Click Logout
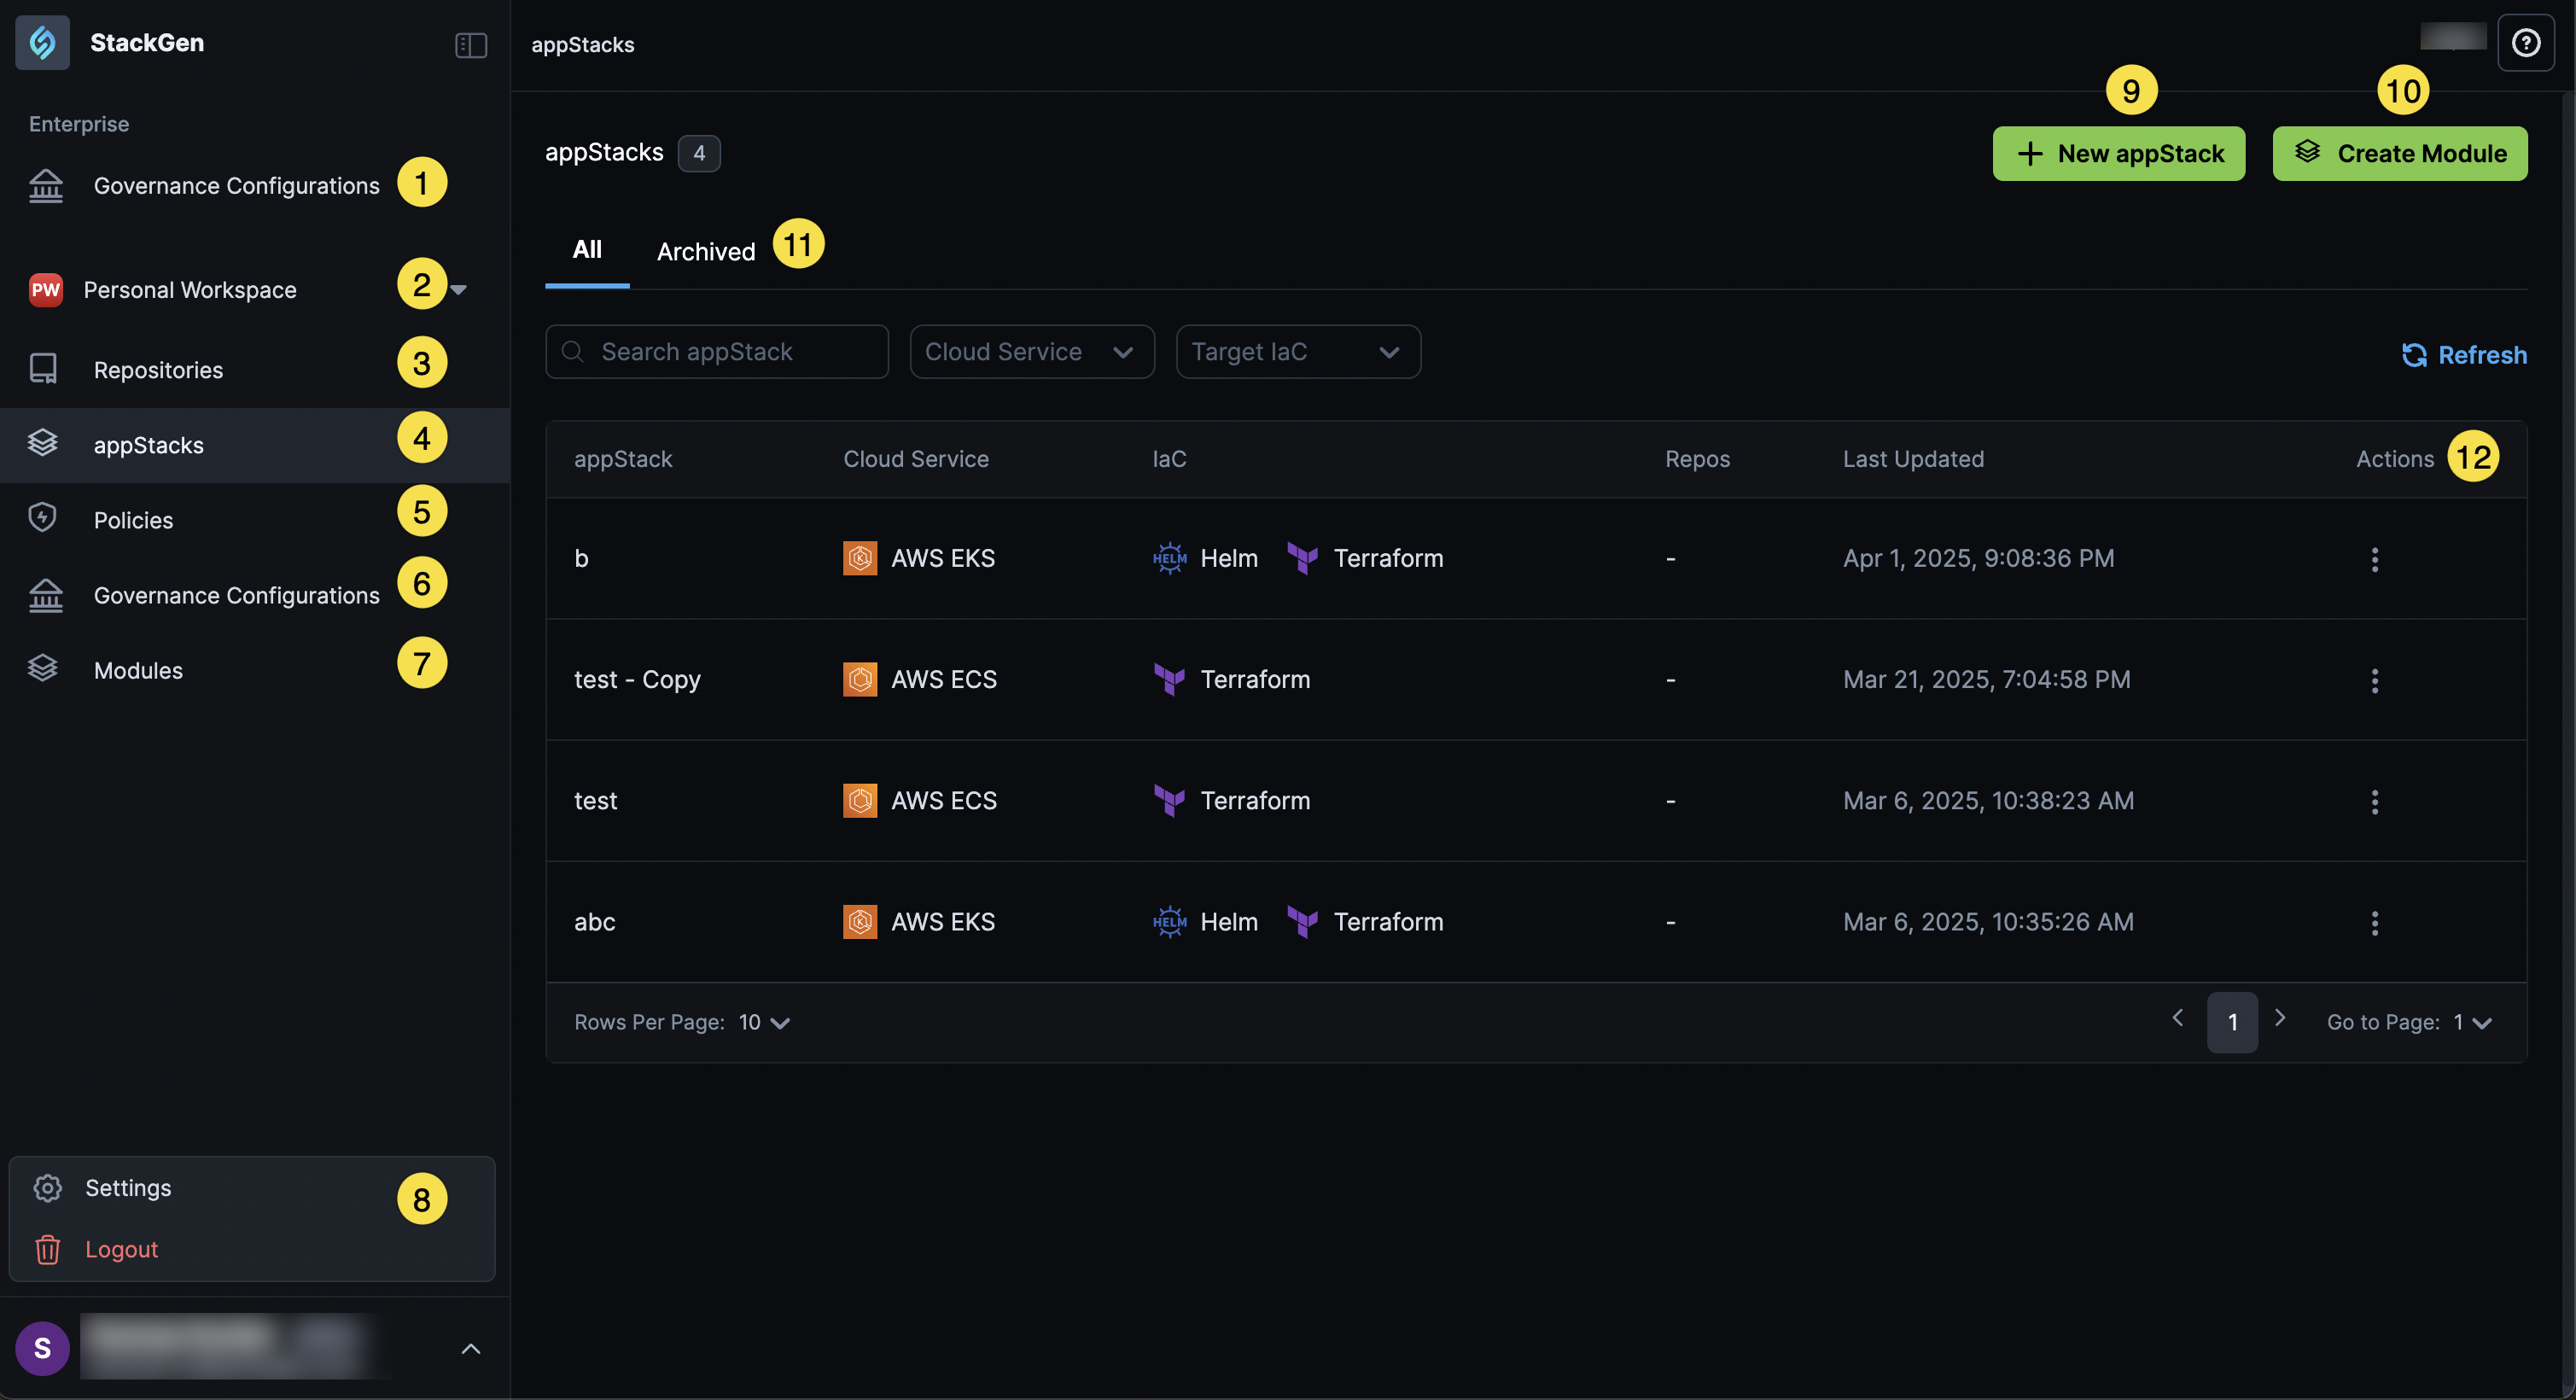Image resolution: width=2576 pixels, height=1400 pixels. click(x=121, y=1250)
